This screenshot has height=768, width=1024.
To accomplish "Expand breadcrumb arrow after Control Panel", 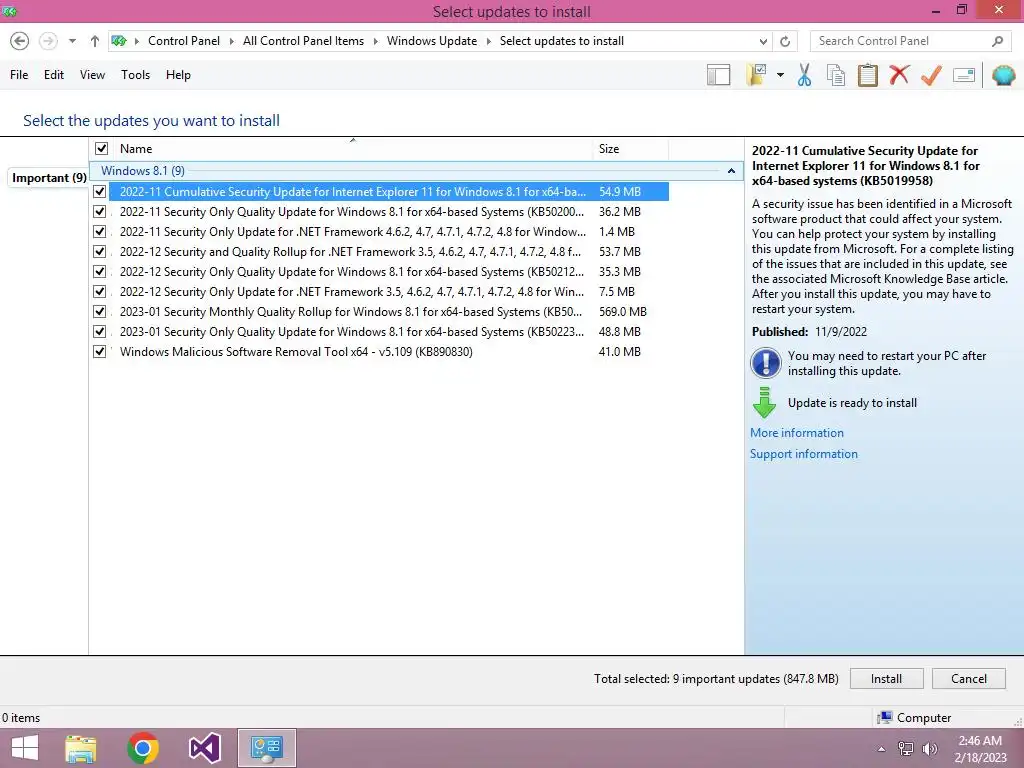I will [231, 41].
